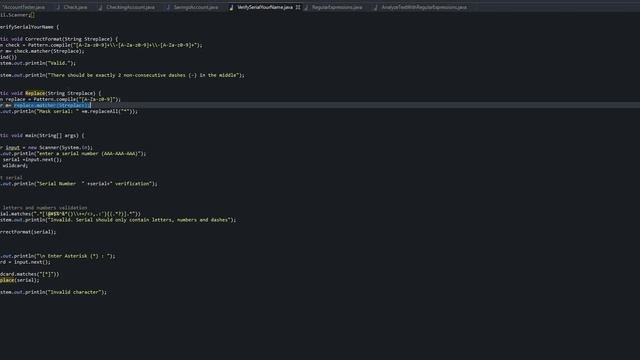The height and width of the screenshot is (360, 640).
Task: Switch to the AccountTester.java tab
Action: [x=23, y=7]
